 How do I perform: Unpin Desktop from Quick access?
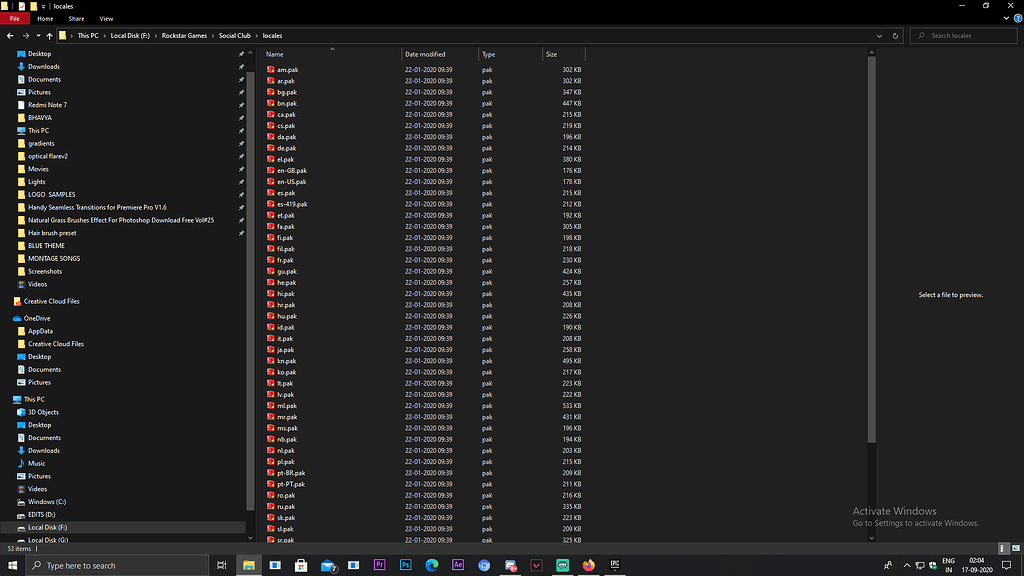[240, 53]
